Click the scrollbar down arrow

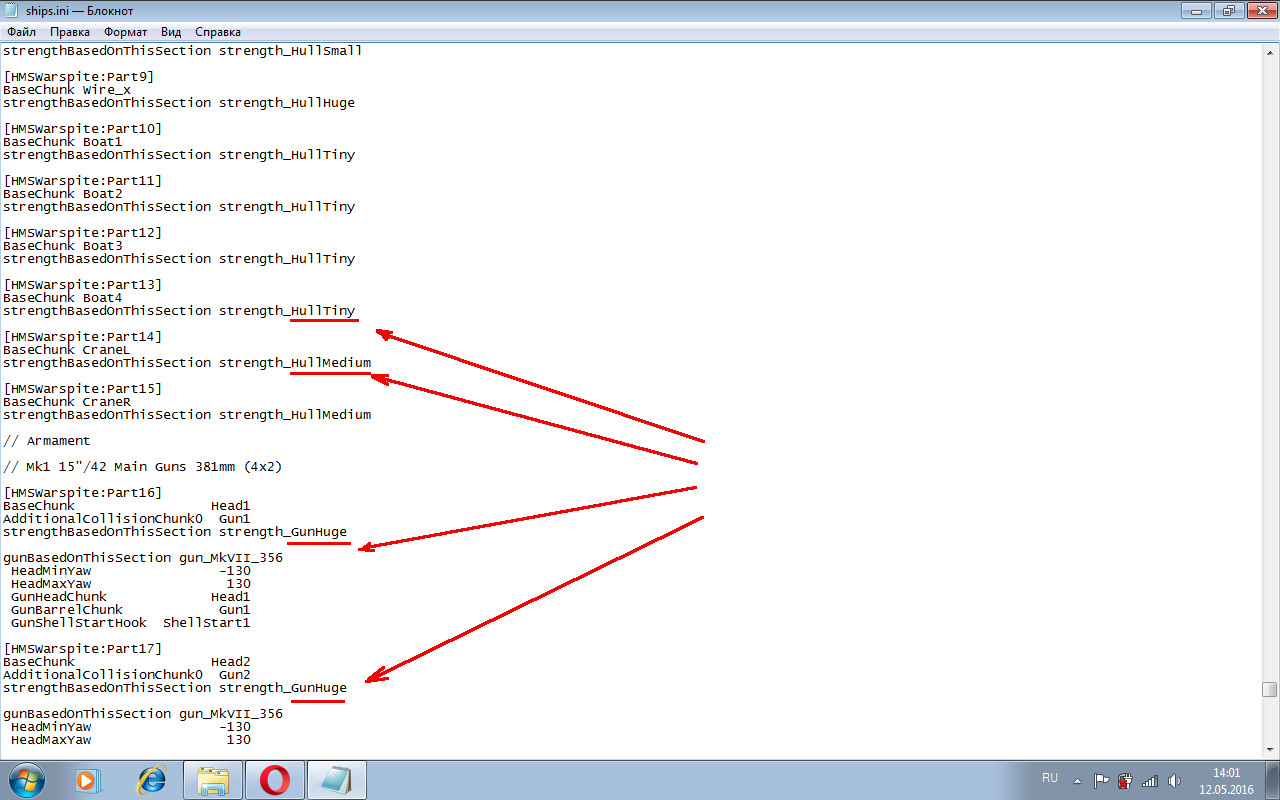pyautogui.click(x=1270, y=750)
